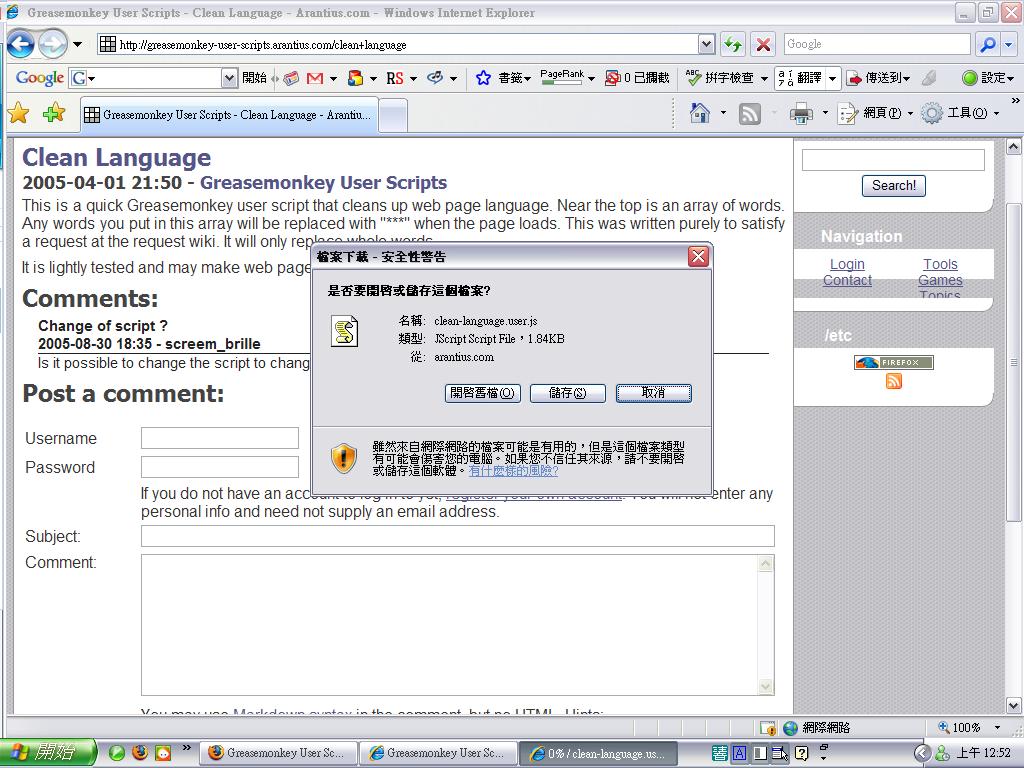The height and width of the screenshot is (768, 1024).
Task: Open the zoom level 100% dropdown
Action: coord(997,728)
